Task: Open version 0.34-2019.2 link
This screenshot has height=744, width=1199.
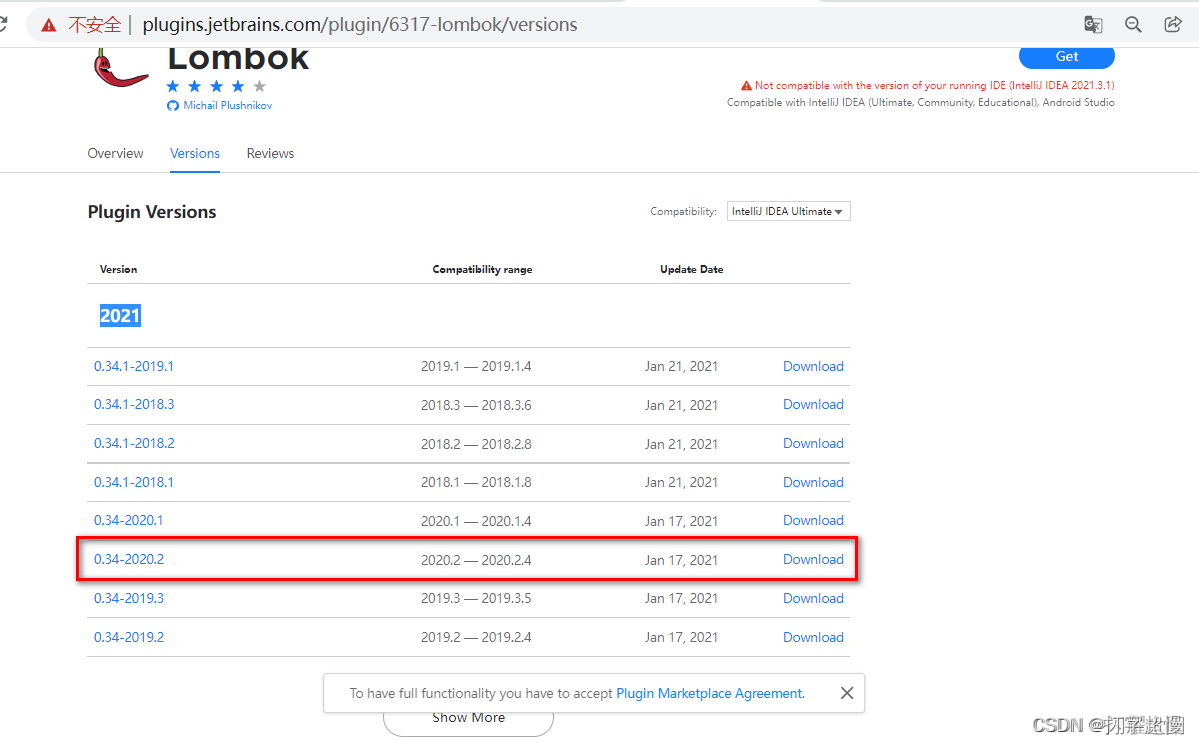Action: 128,638
